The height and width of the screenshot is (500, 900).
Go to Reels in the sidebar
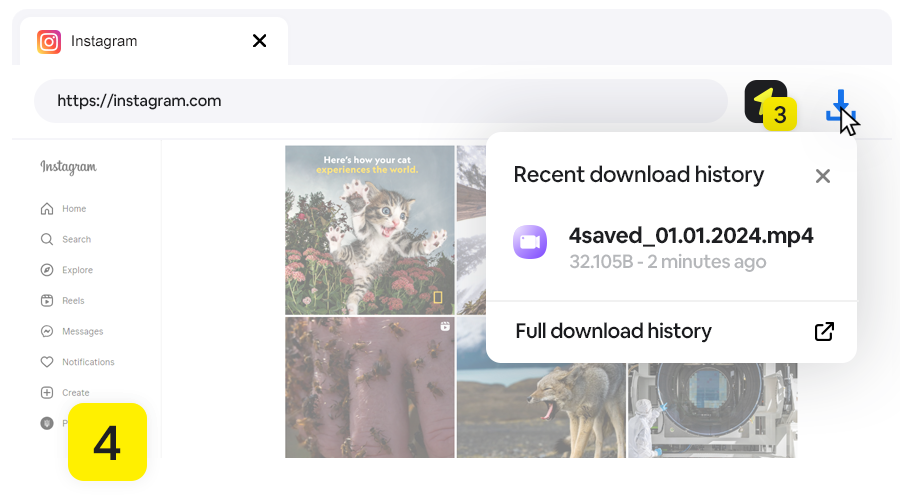click(x=47, y=301)
